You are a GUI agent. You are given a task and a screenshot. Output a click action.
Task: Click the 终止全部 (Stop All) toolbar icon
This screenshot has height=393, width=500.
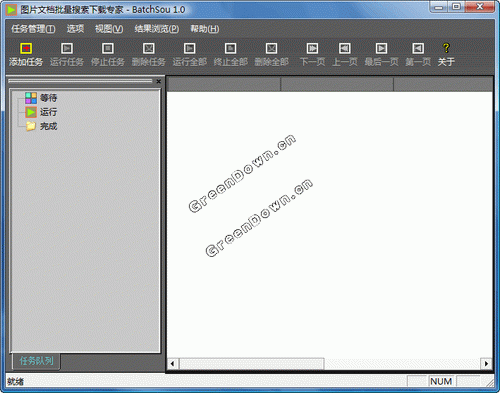point(230,49)
